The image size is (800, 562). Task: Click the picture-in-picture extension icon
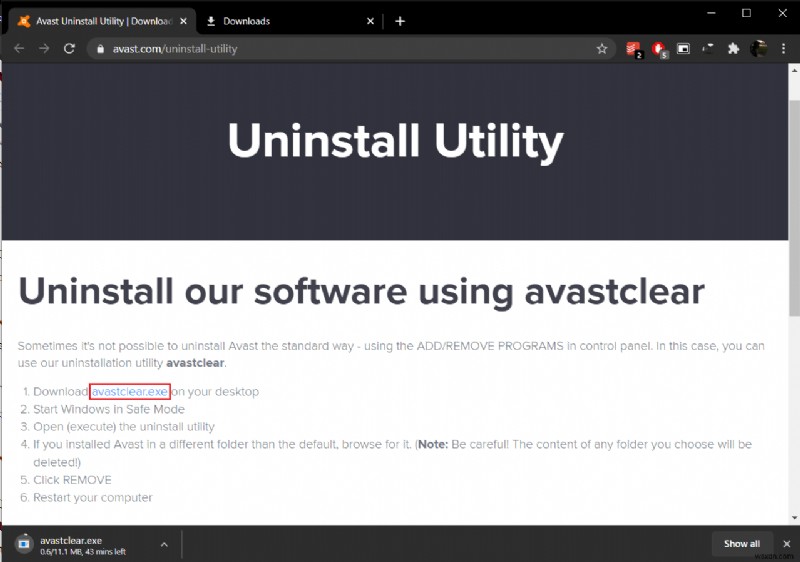point(683,48)
